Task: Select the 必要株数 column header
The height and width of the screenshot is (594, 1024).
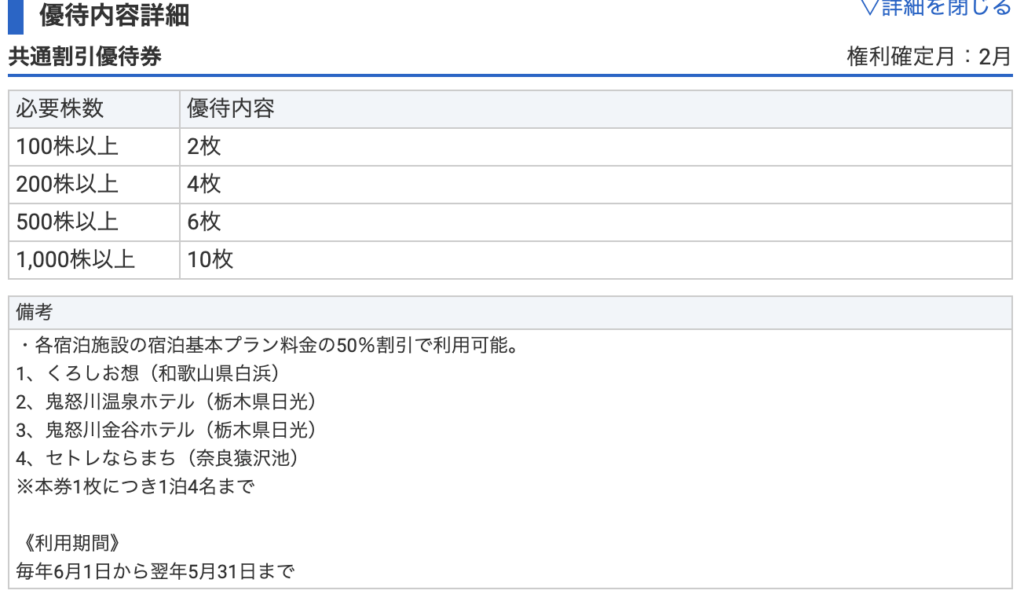Action: coord(60,109)
